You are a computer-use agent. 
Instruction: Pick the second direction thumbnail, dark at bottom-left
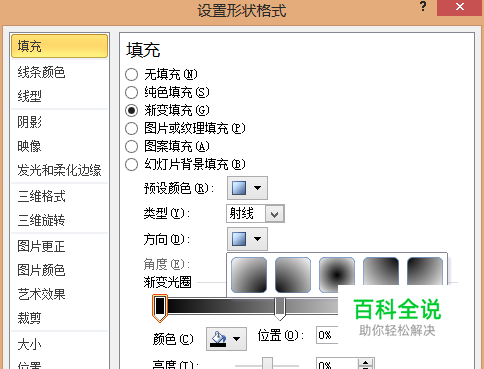pos(293,275)
